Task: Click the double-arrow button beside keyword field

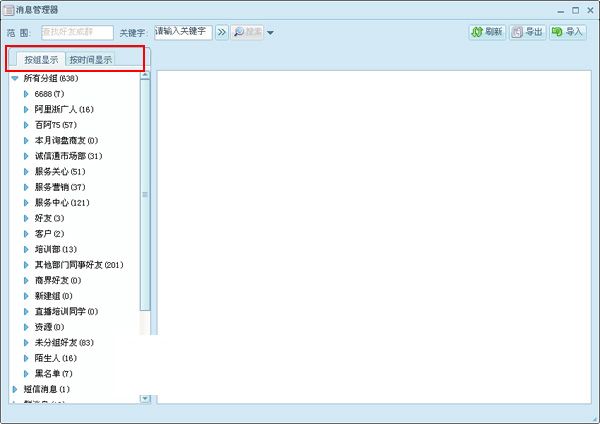Action: click(x=222, y=32)
